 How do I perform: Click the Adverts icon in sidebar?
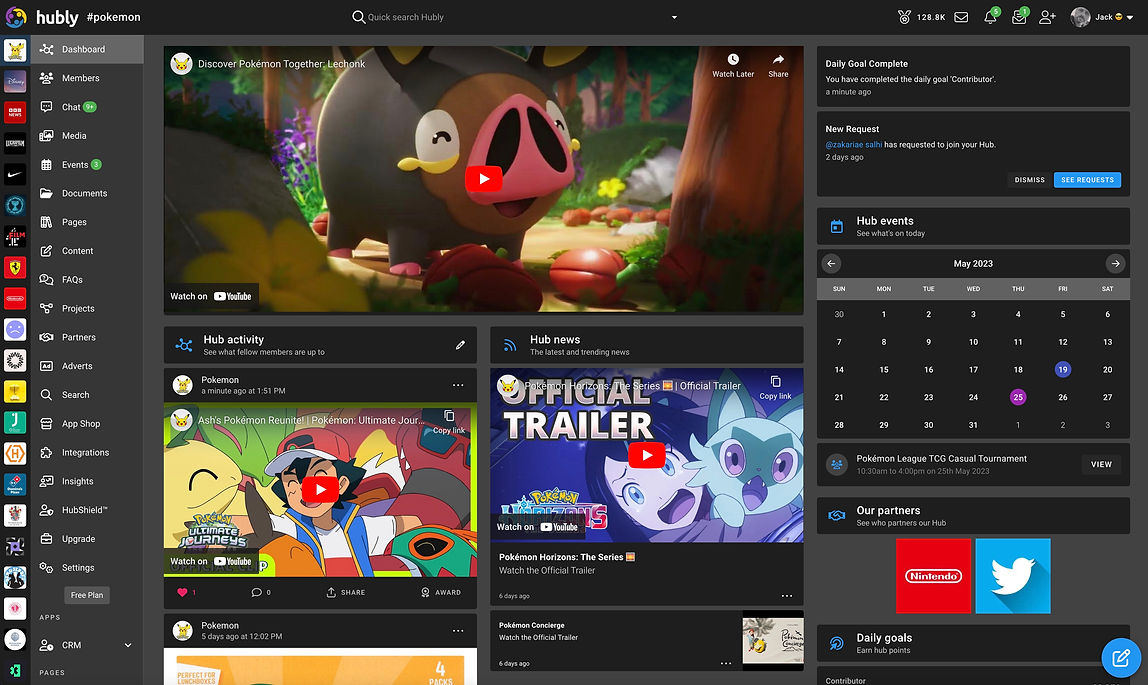[46, 366]
